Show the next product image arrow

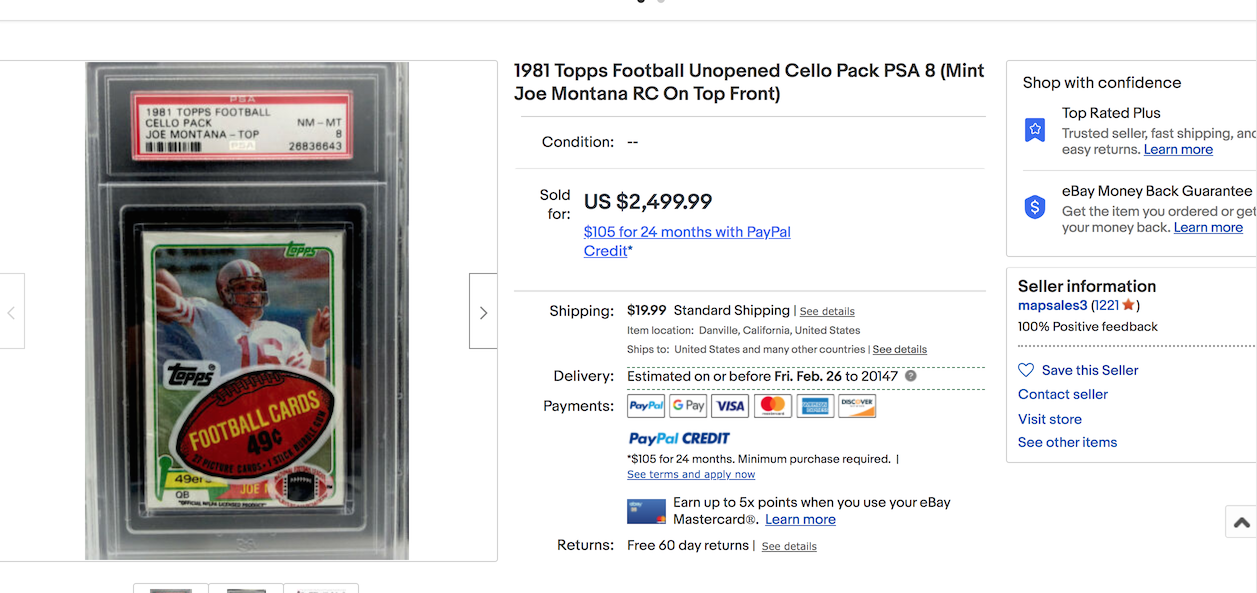click(x=483, y=312)
